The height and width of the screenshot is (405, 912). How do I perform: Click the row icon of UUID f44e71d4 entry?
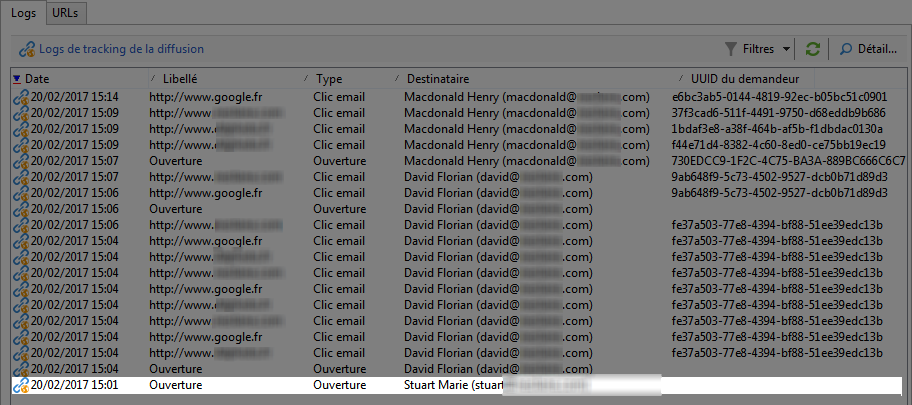pyautogui.click(x=21, y=145)
